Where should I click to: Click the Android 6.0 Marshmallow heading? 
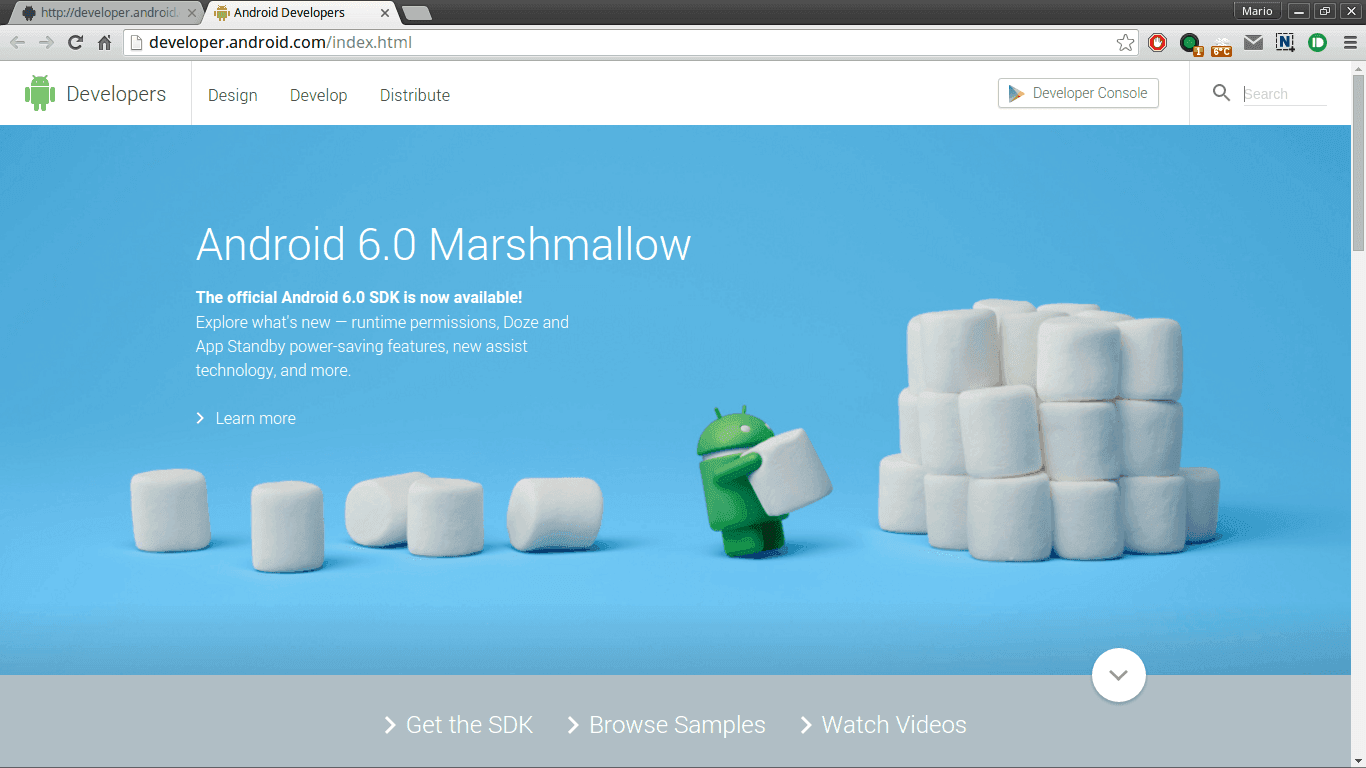pyautogui.click(x=443, y=244)
